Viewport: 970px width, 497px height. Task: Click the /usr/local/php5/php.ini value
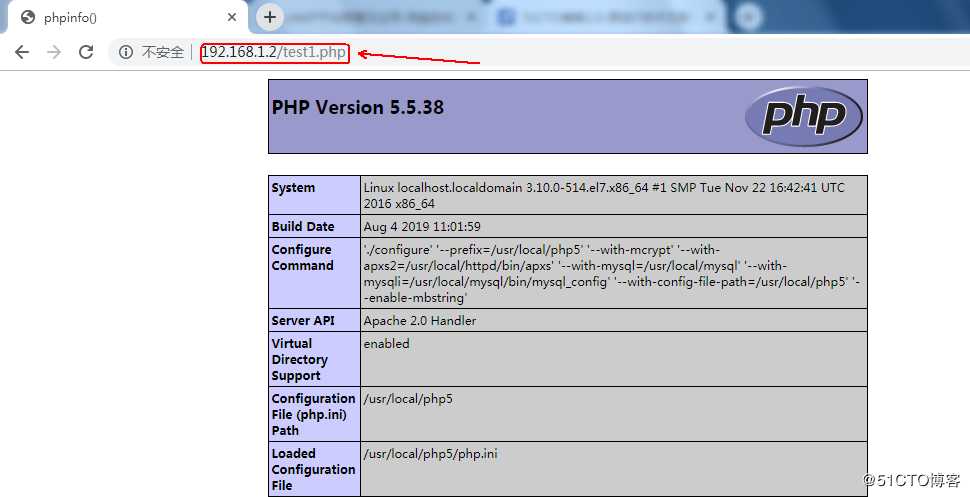(x=431, y=454)
